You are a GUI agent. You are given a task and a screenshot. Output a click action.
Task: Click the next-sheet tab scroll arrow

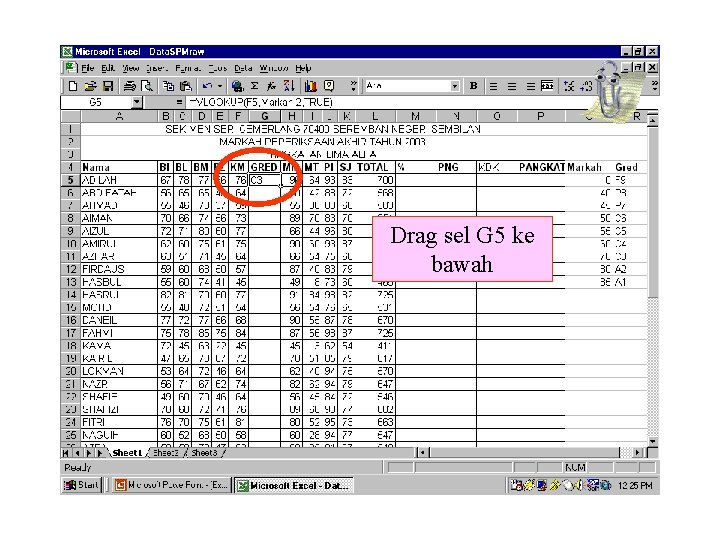pyautogui.click(x=88, y=453)
